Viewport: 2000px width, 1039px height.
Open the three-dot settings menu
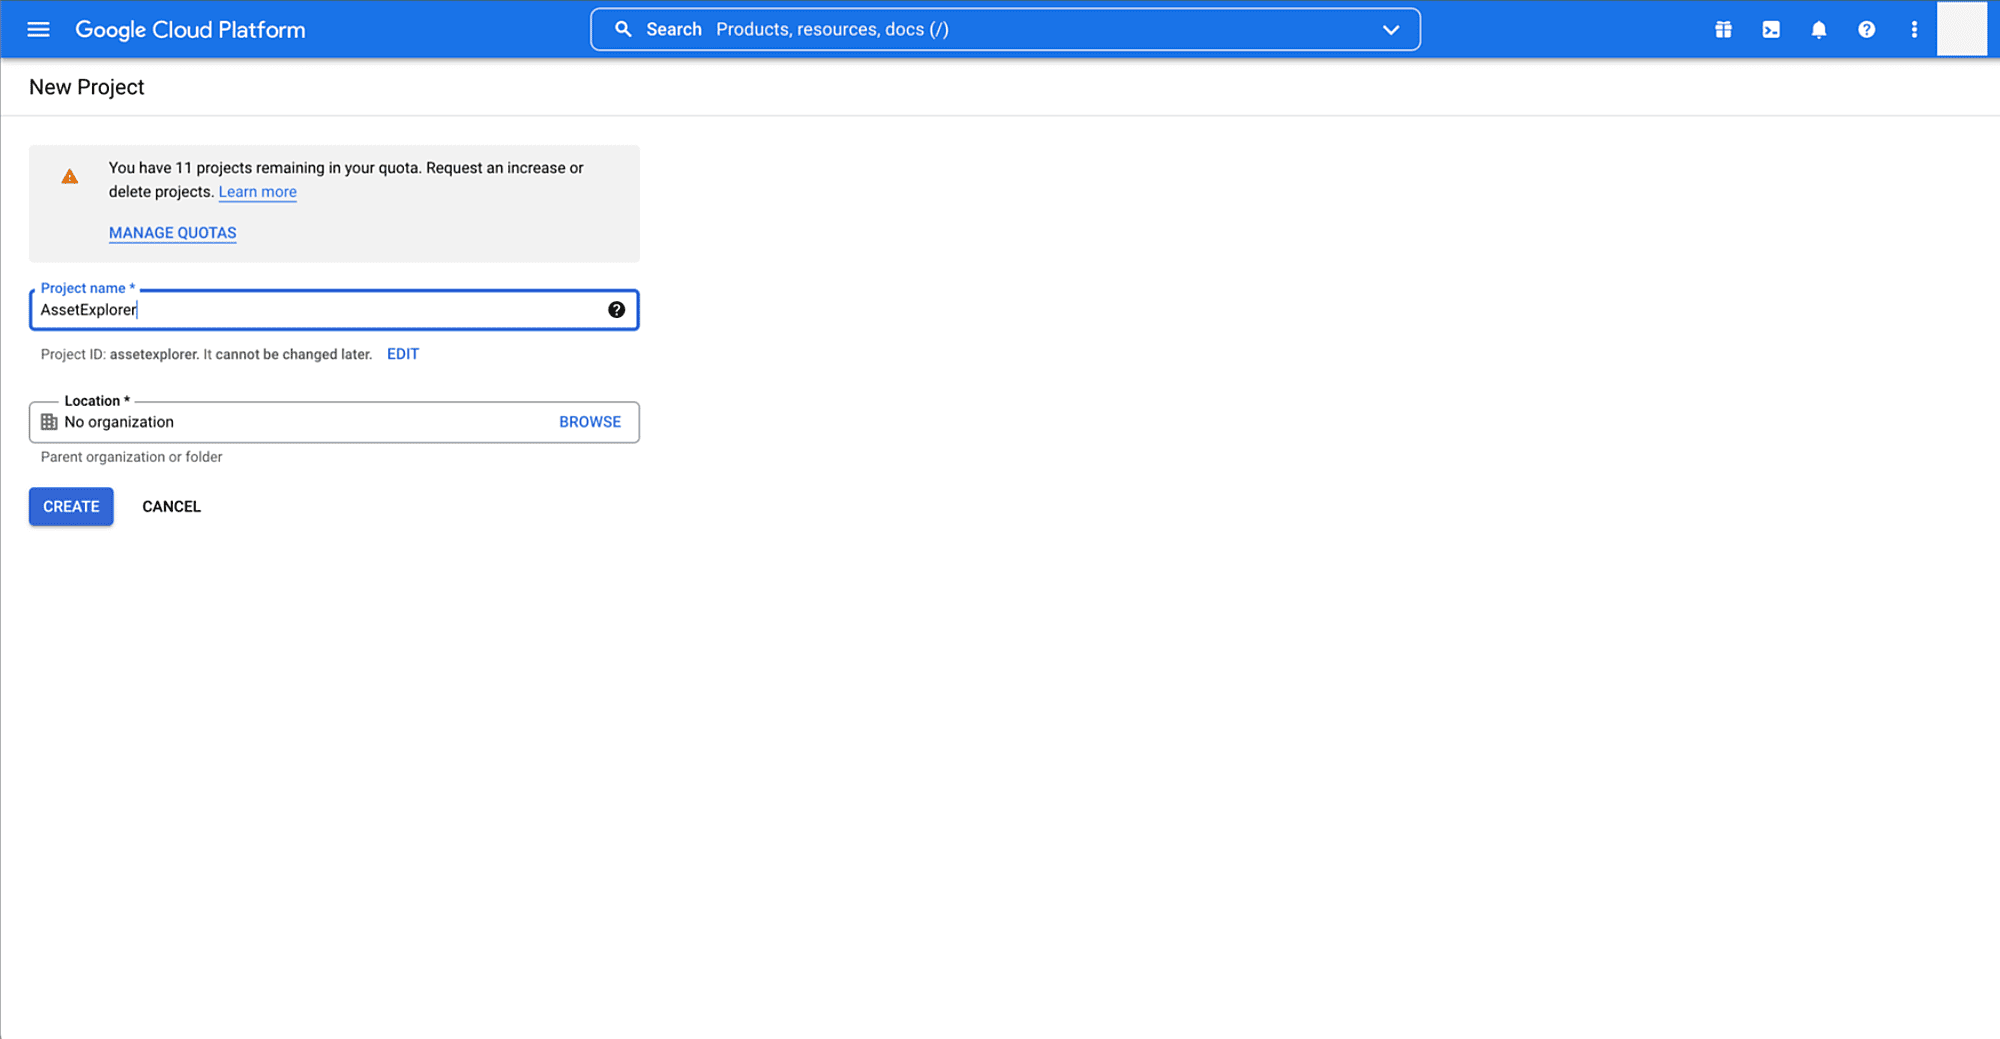[x=1914, y=30]
